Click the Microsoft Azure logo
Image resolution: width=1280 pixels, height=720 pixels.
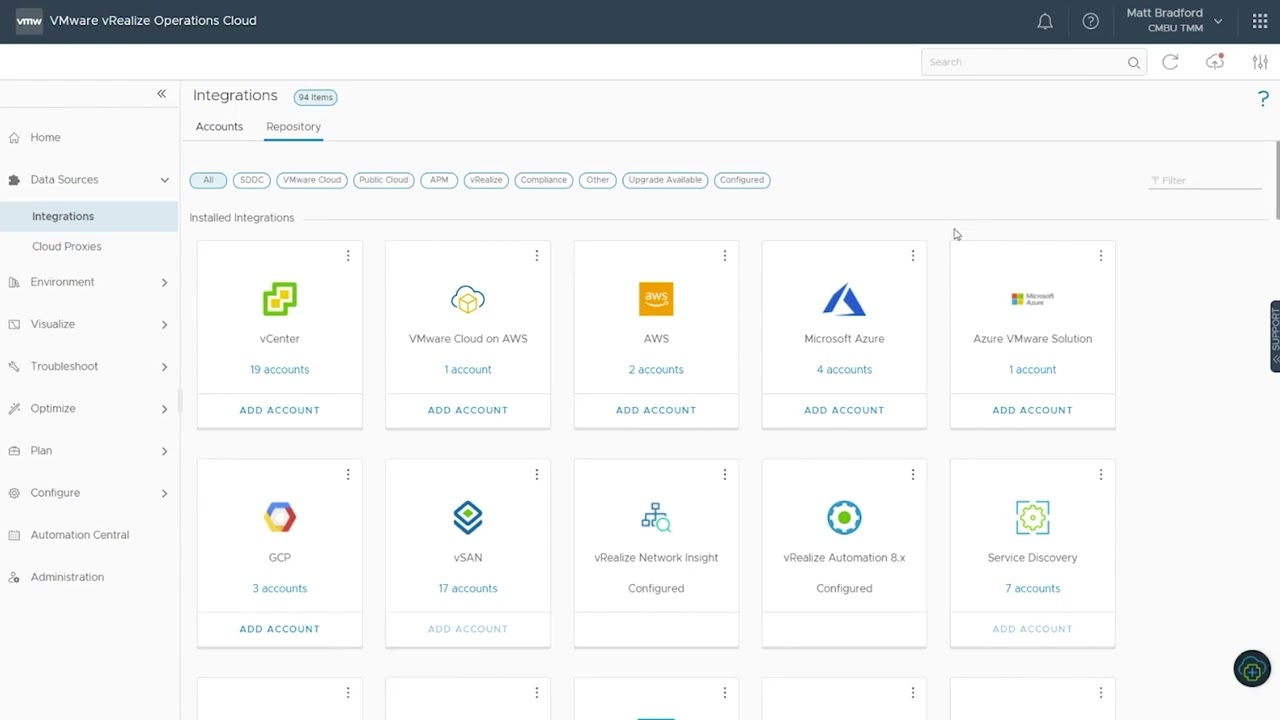[x=844, y=298]
